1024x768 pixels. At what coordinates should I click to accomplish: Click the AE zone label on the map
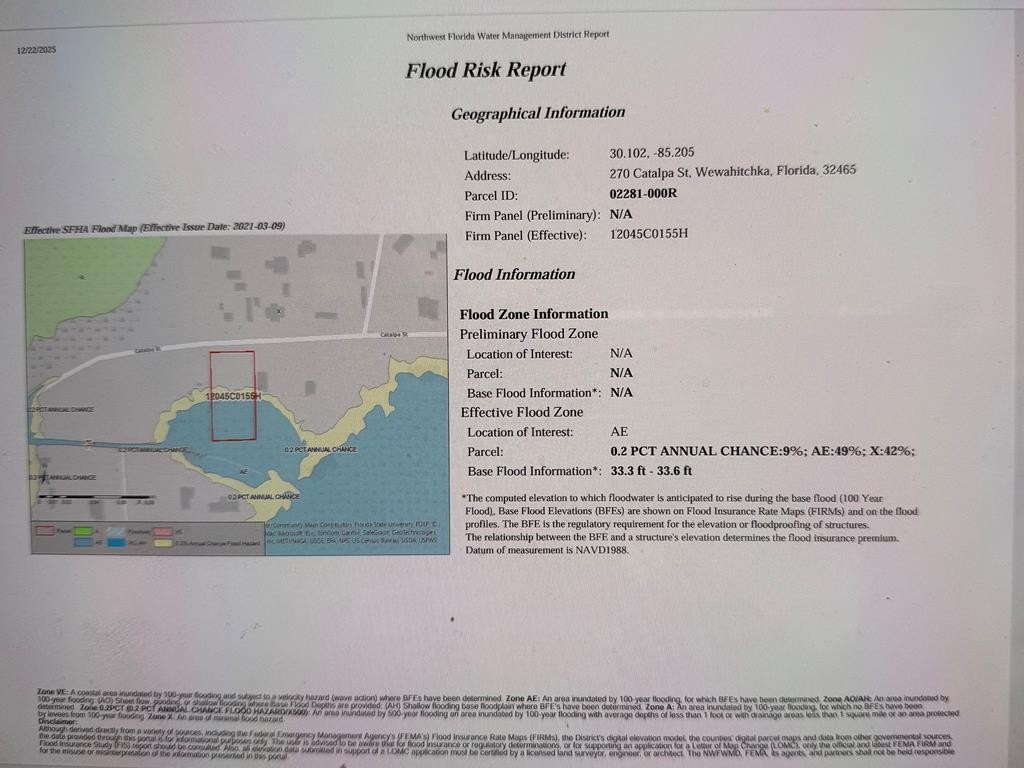(x=243, y=471)
